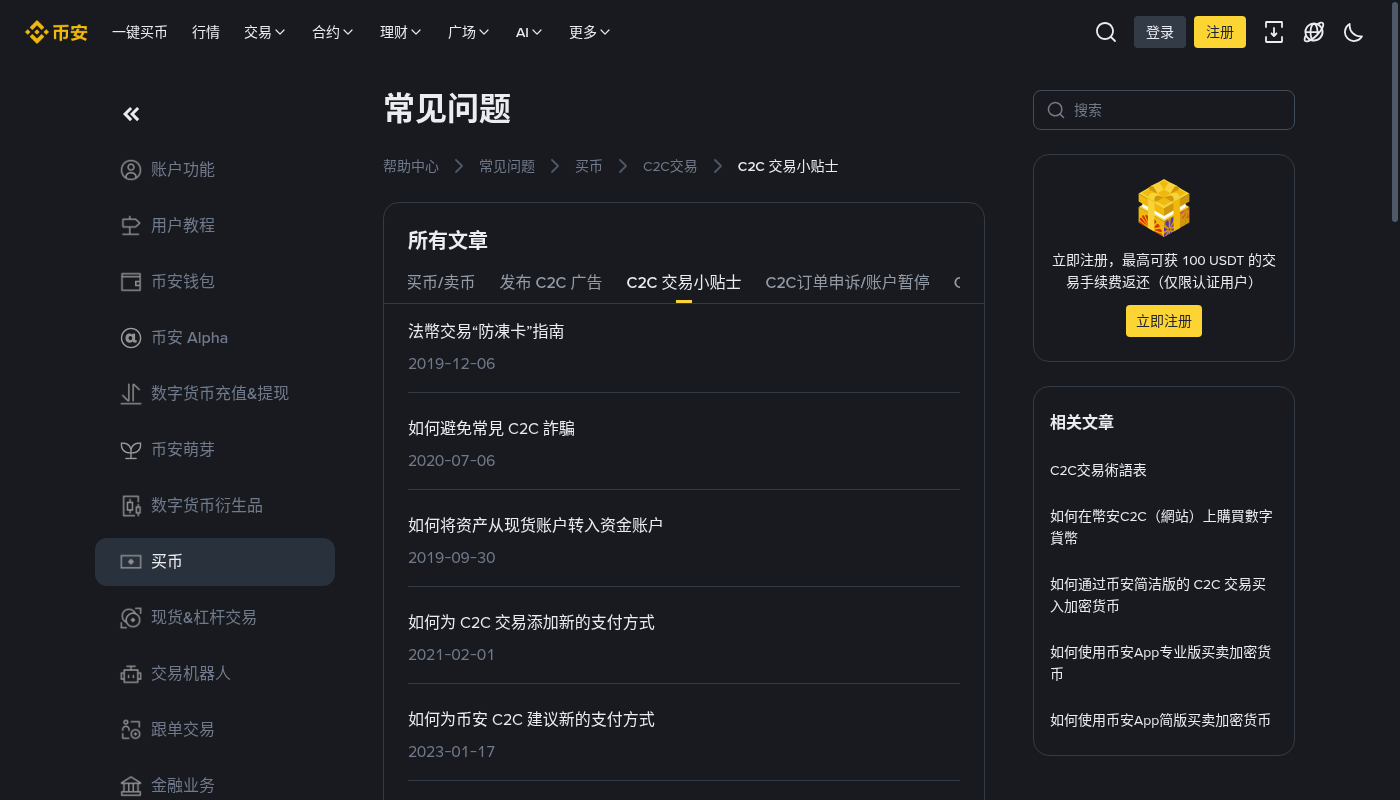Click the 币安 Binance logo
1400x800 pixels.
(57, 32)
